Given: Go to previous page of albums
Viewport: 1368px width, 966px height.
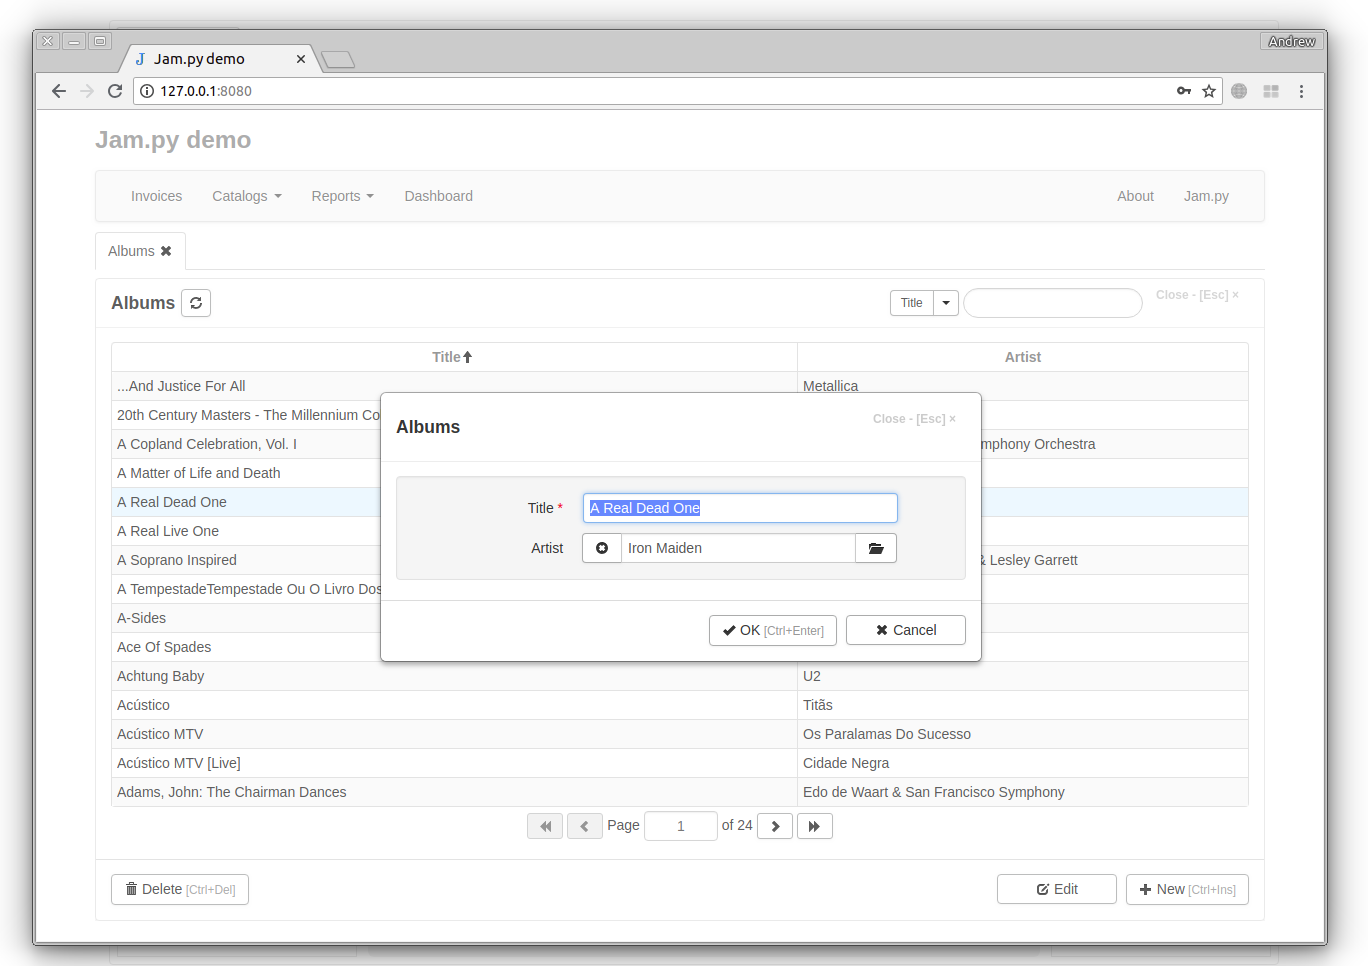Looking at the screenshot, I should click(x=585, y=826).
